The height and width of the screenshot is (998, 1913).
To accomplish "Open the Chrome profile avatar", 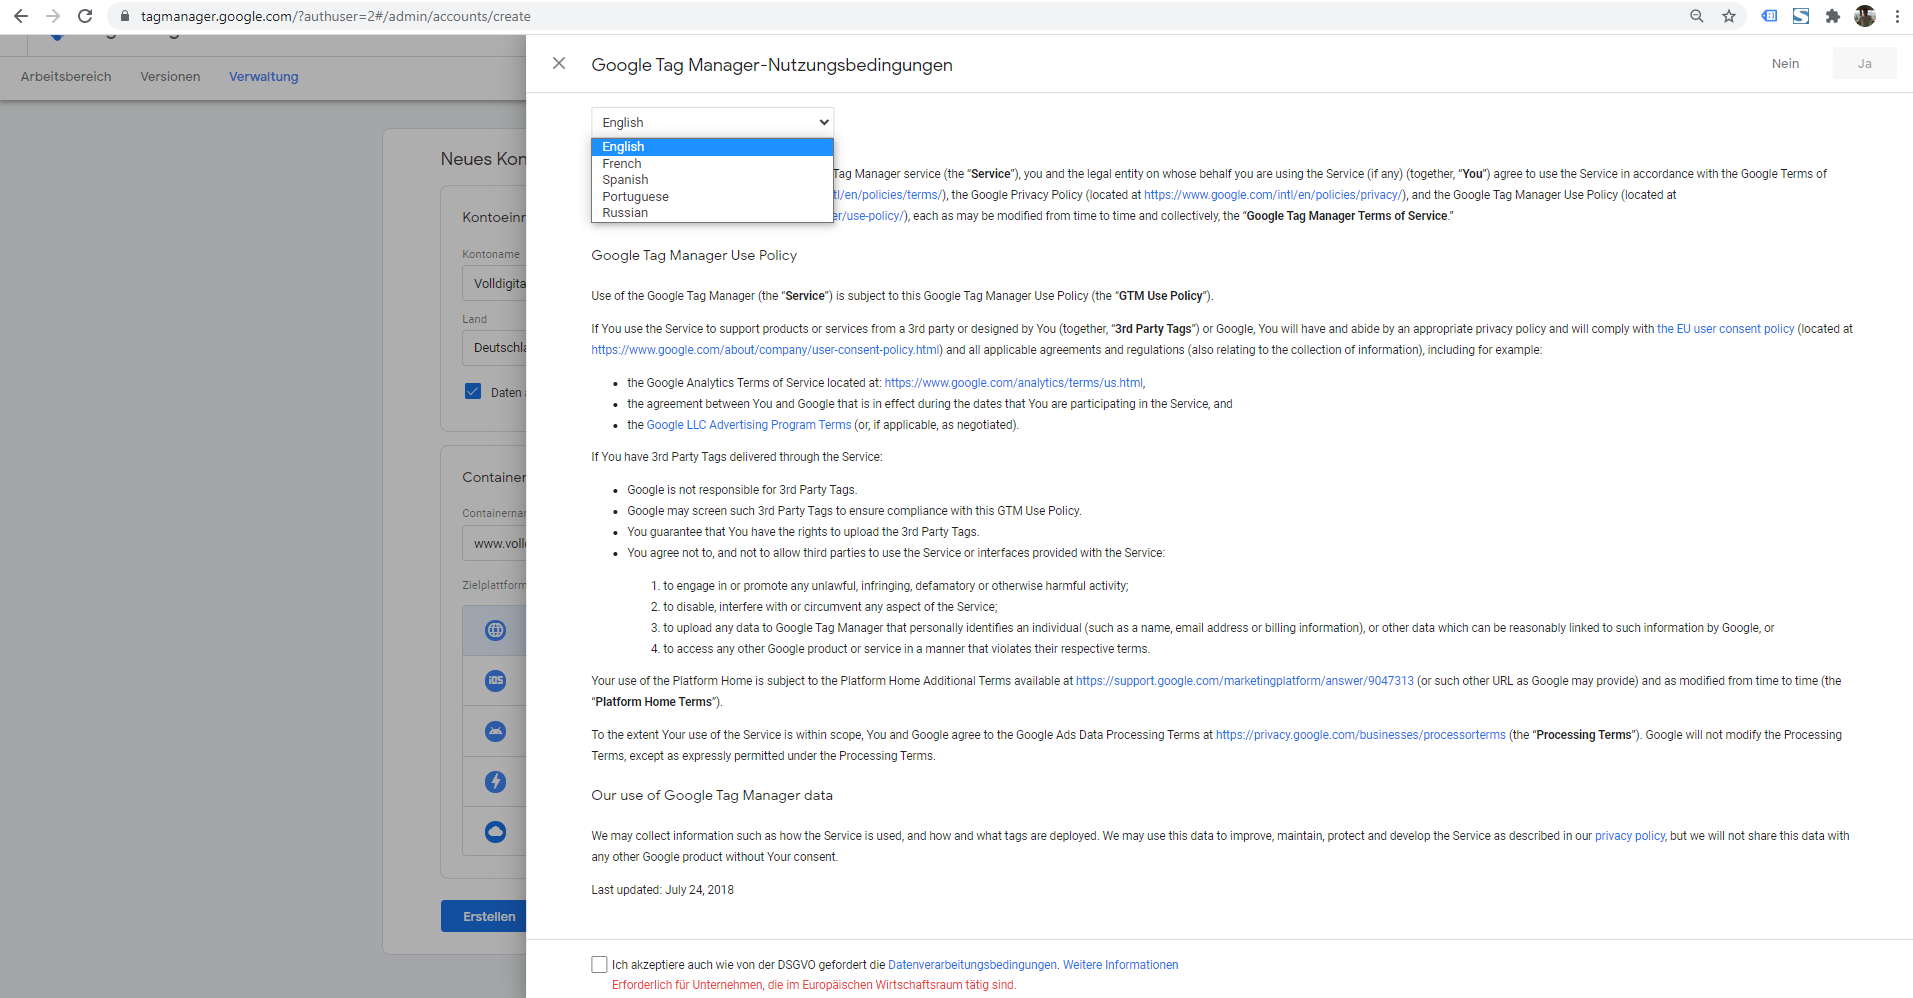I will pos(1865,16).
